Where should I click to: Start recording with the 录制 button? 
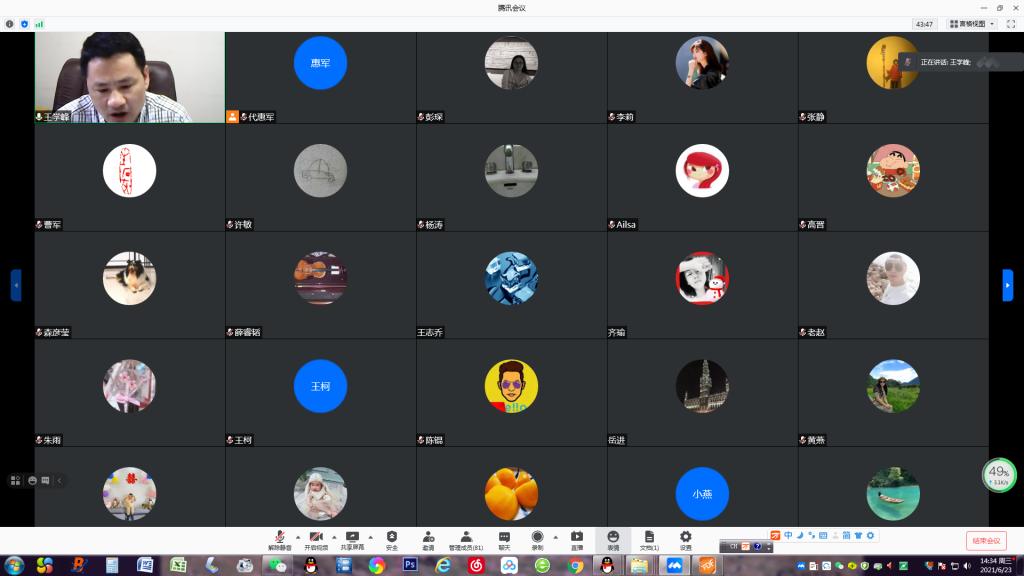537,540
